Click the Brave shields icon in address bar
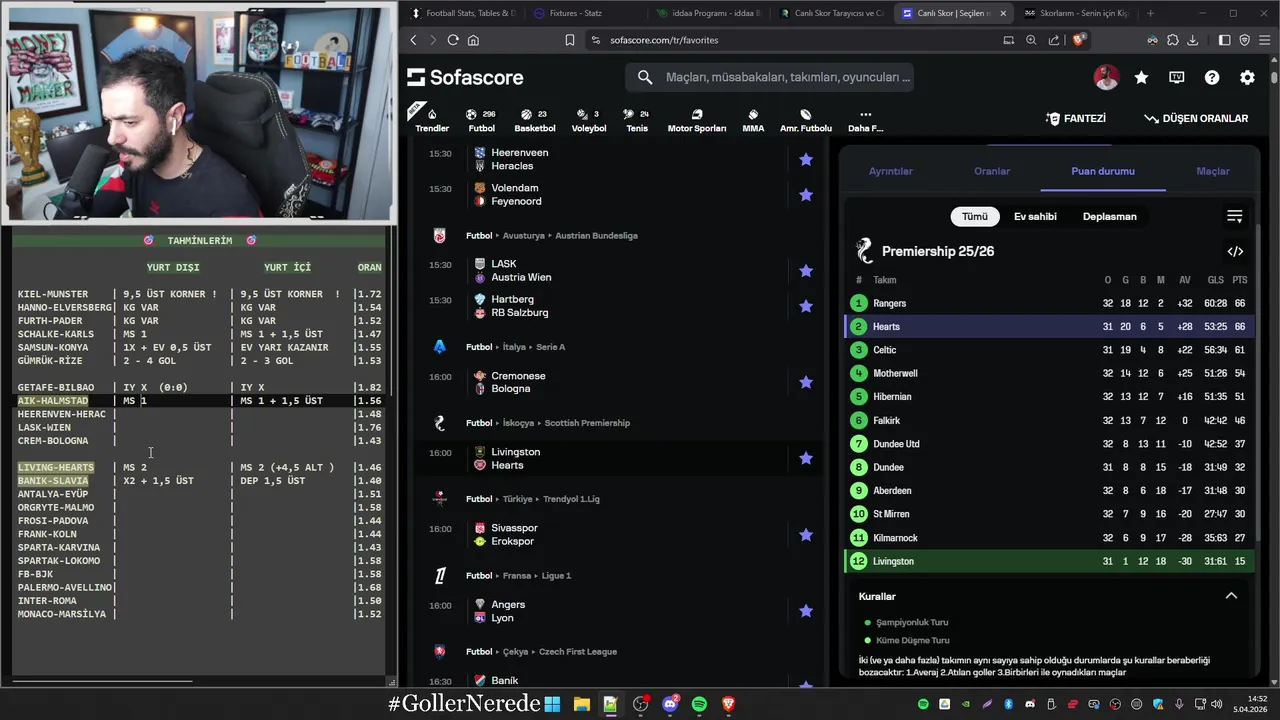The height and width of the screenshot is (720, 1280). click(1078, 40)
